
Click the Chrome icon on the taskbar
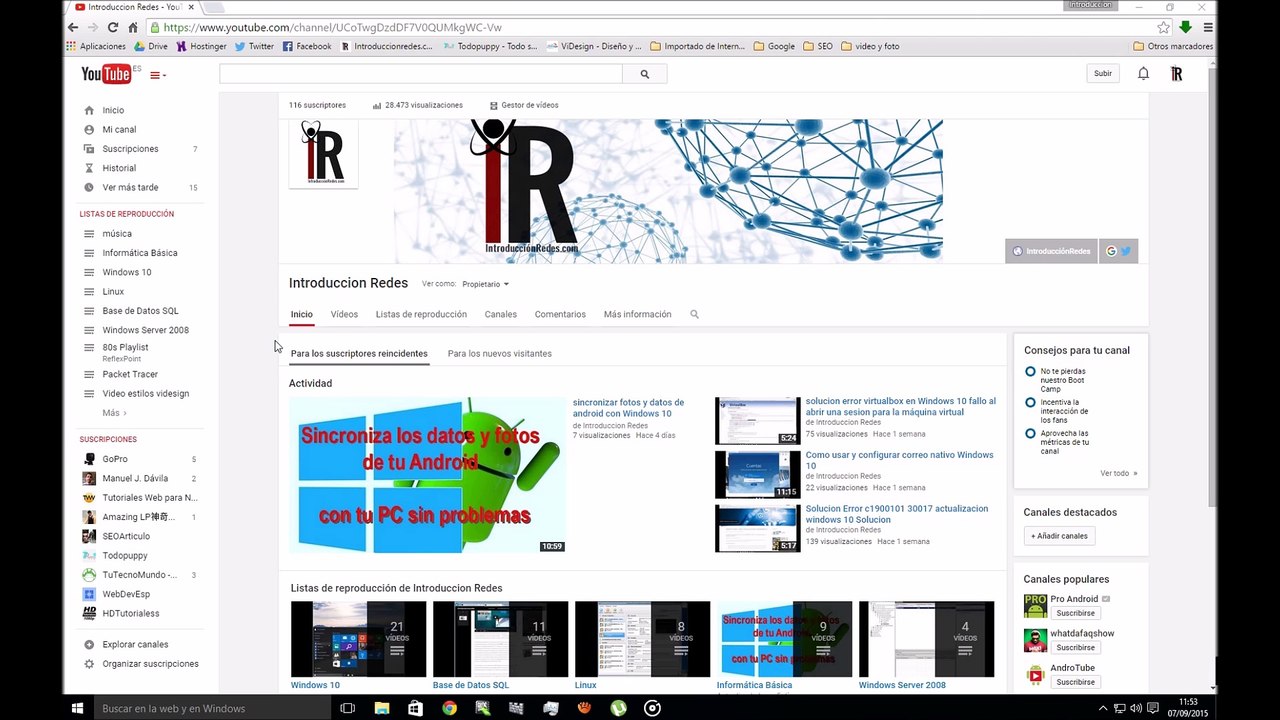point(449,708)
